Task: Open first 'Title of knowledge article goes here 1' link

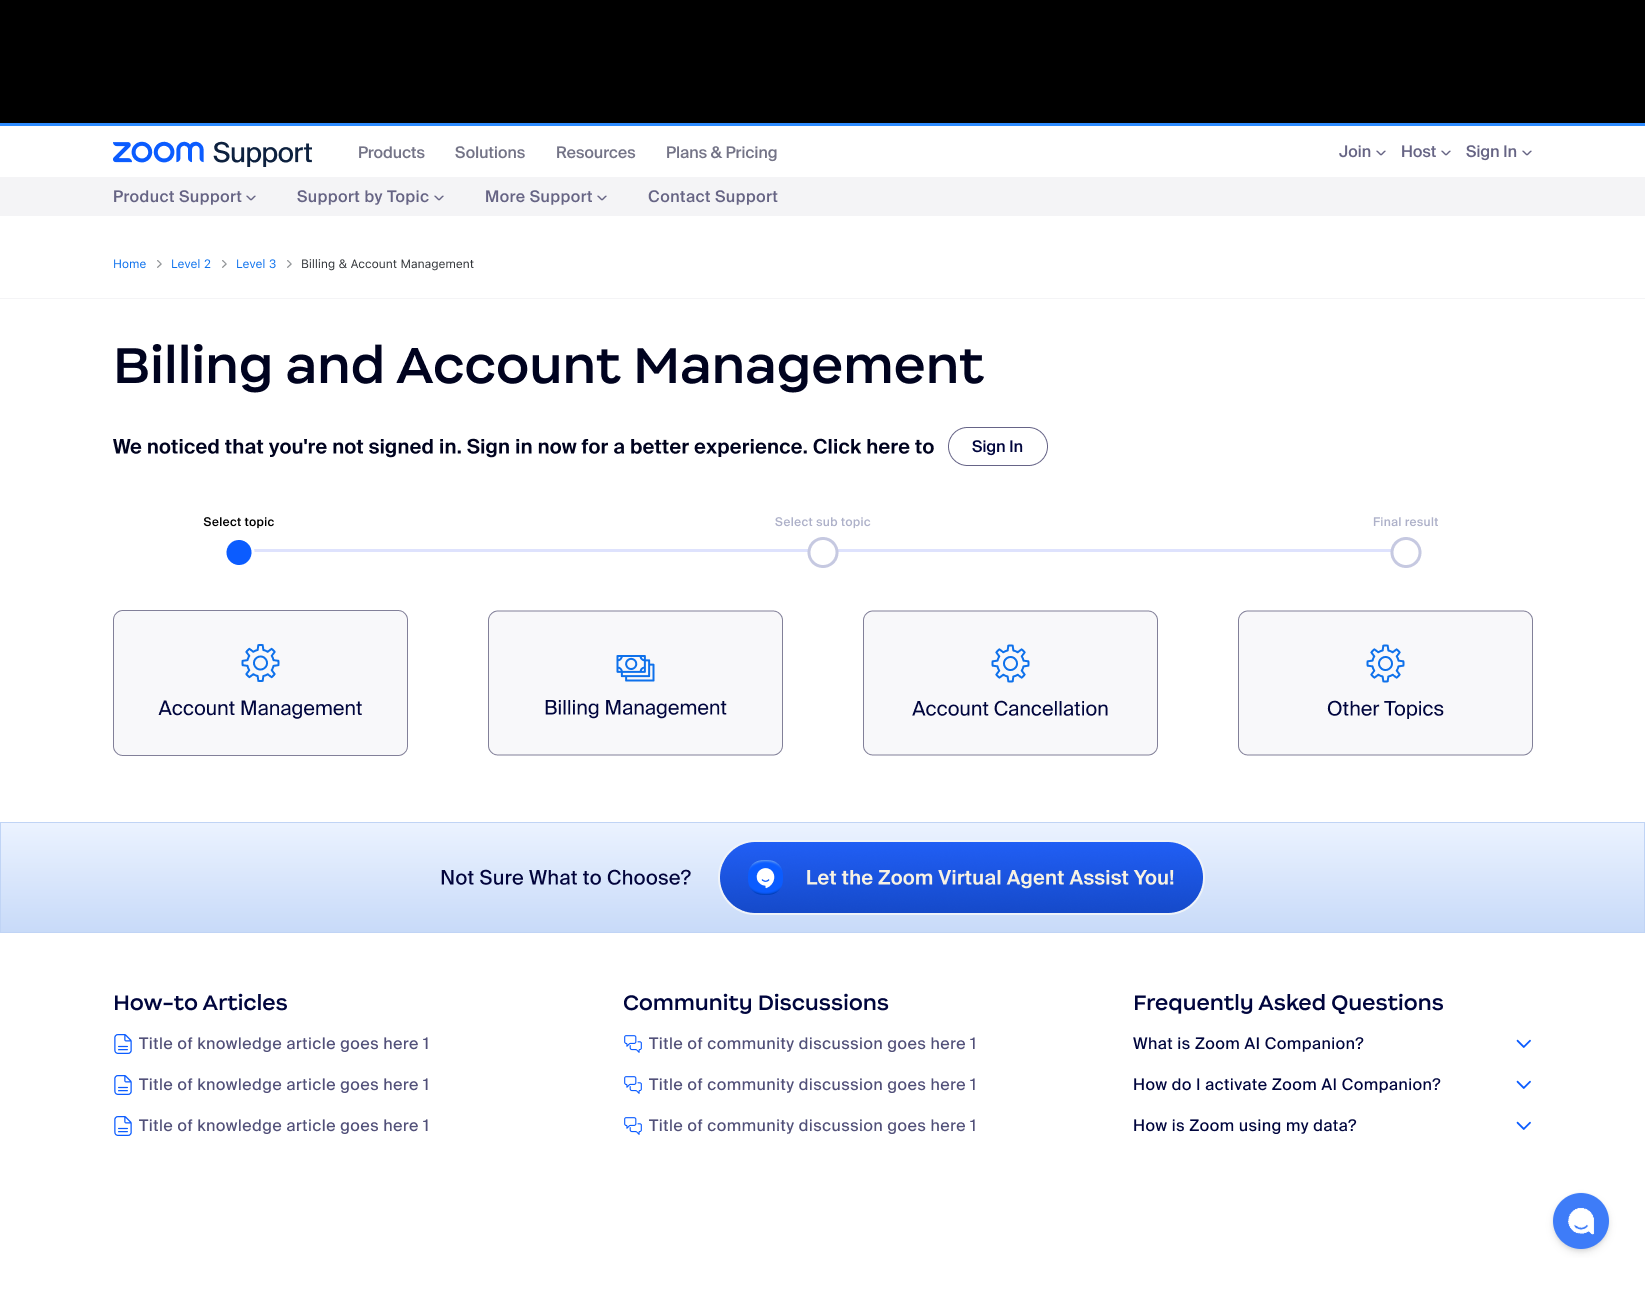Action: point(284,1044)
